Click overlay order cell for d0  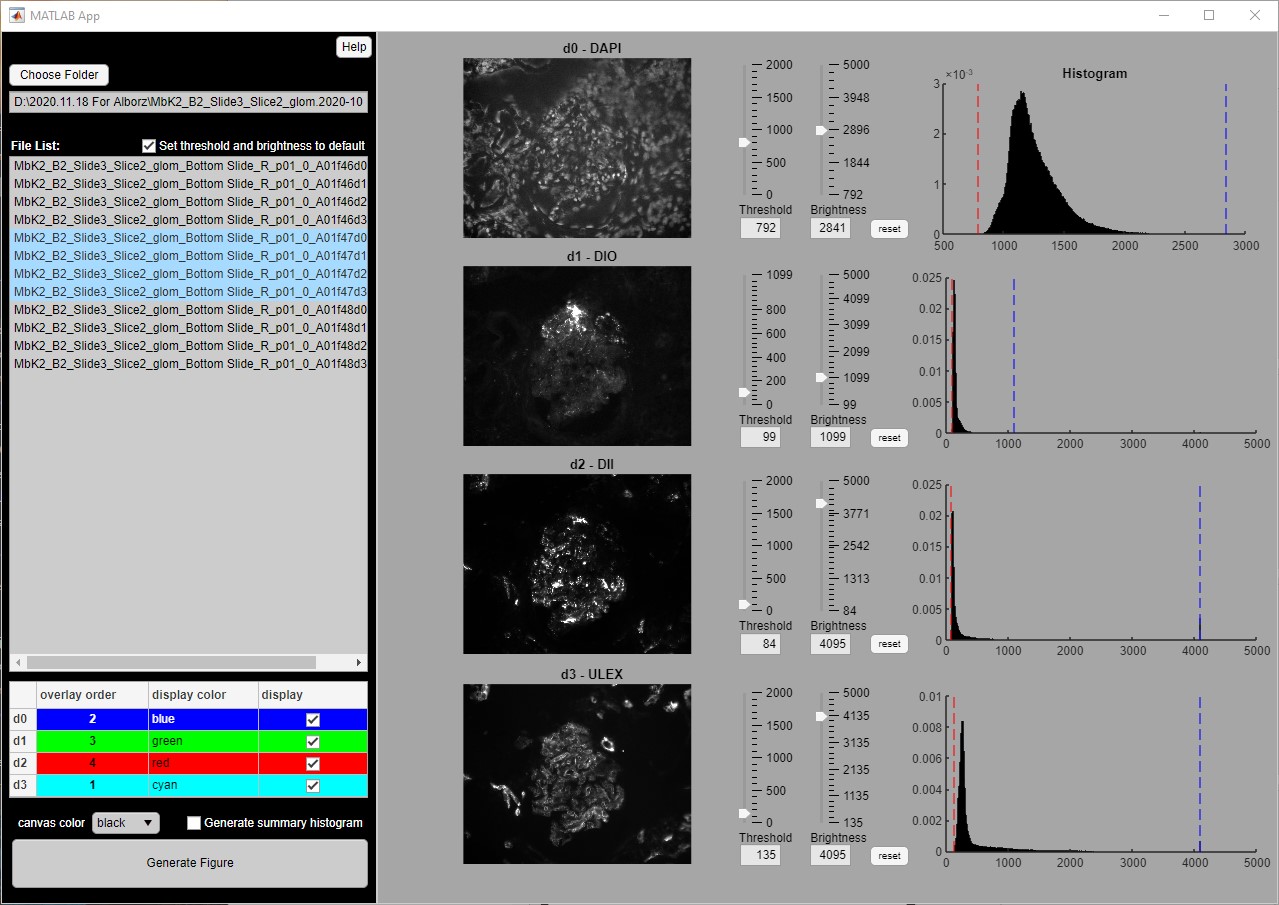(x=92, y=720)
